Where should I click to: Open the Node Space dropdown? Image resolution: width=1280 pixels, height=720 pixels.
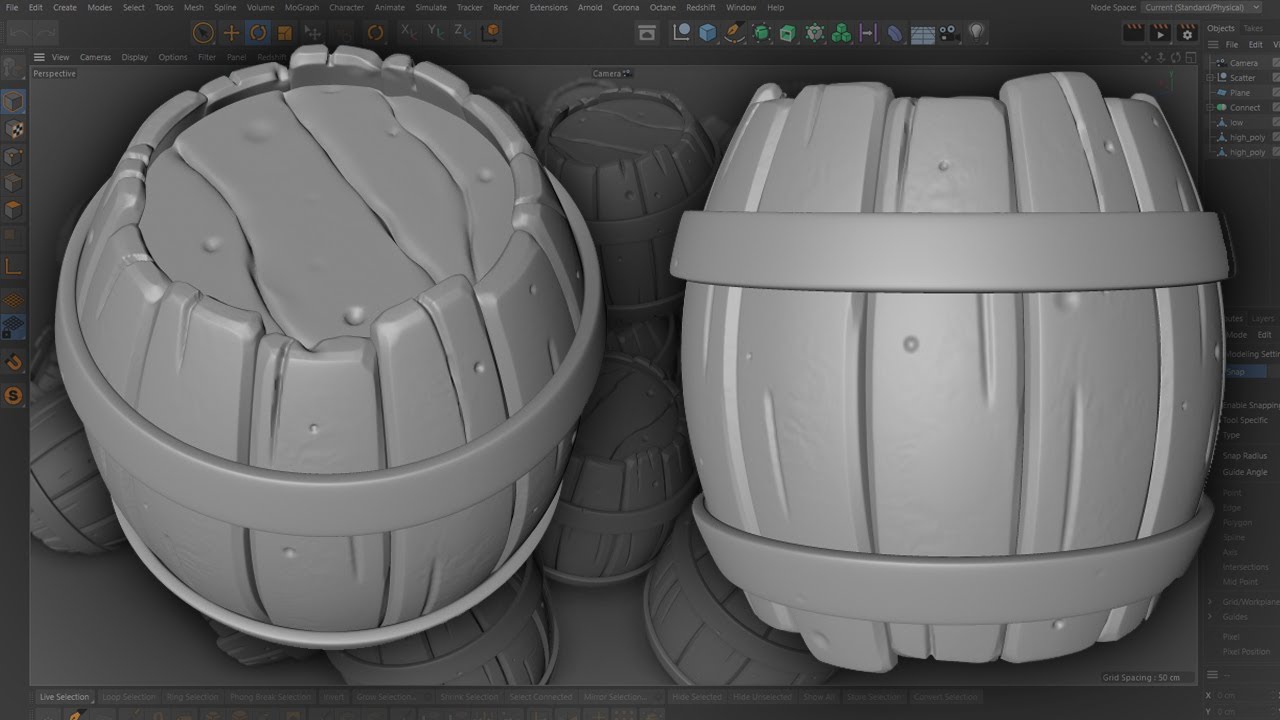tap(1202, 7)
